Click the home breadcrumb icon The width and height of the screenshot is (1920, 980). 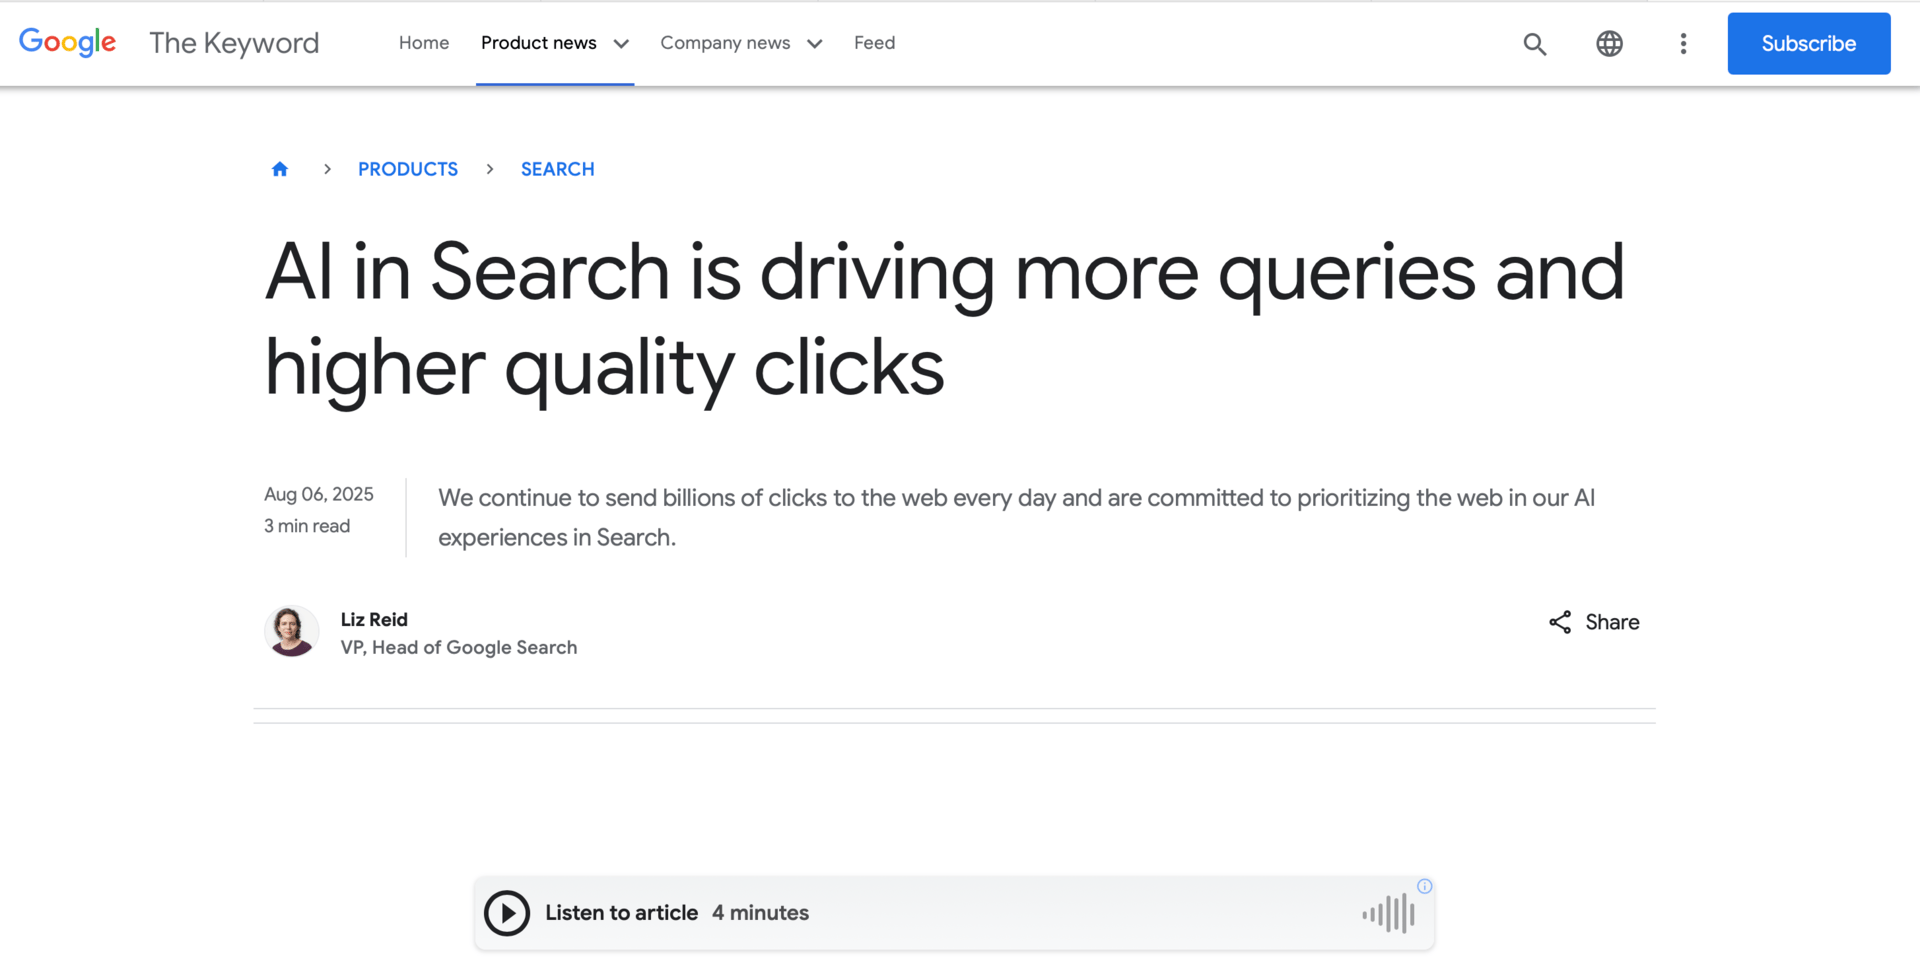280,169
